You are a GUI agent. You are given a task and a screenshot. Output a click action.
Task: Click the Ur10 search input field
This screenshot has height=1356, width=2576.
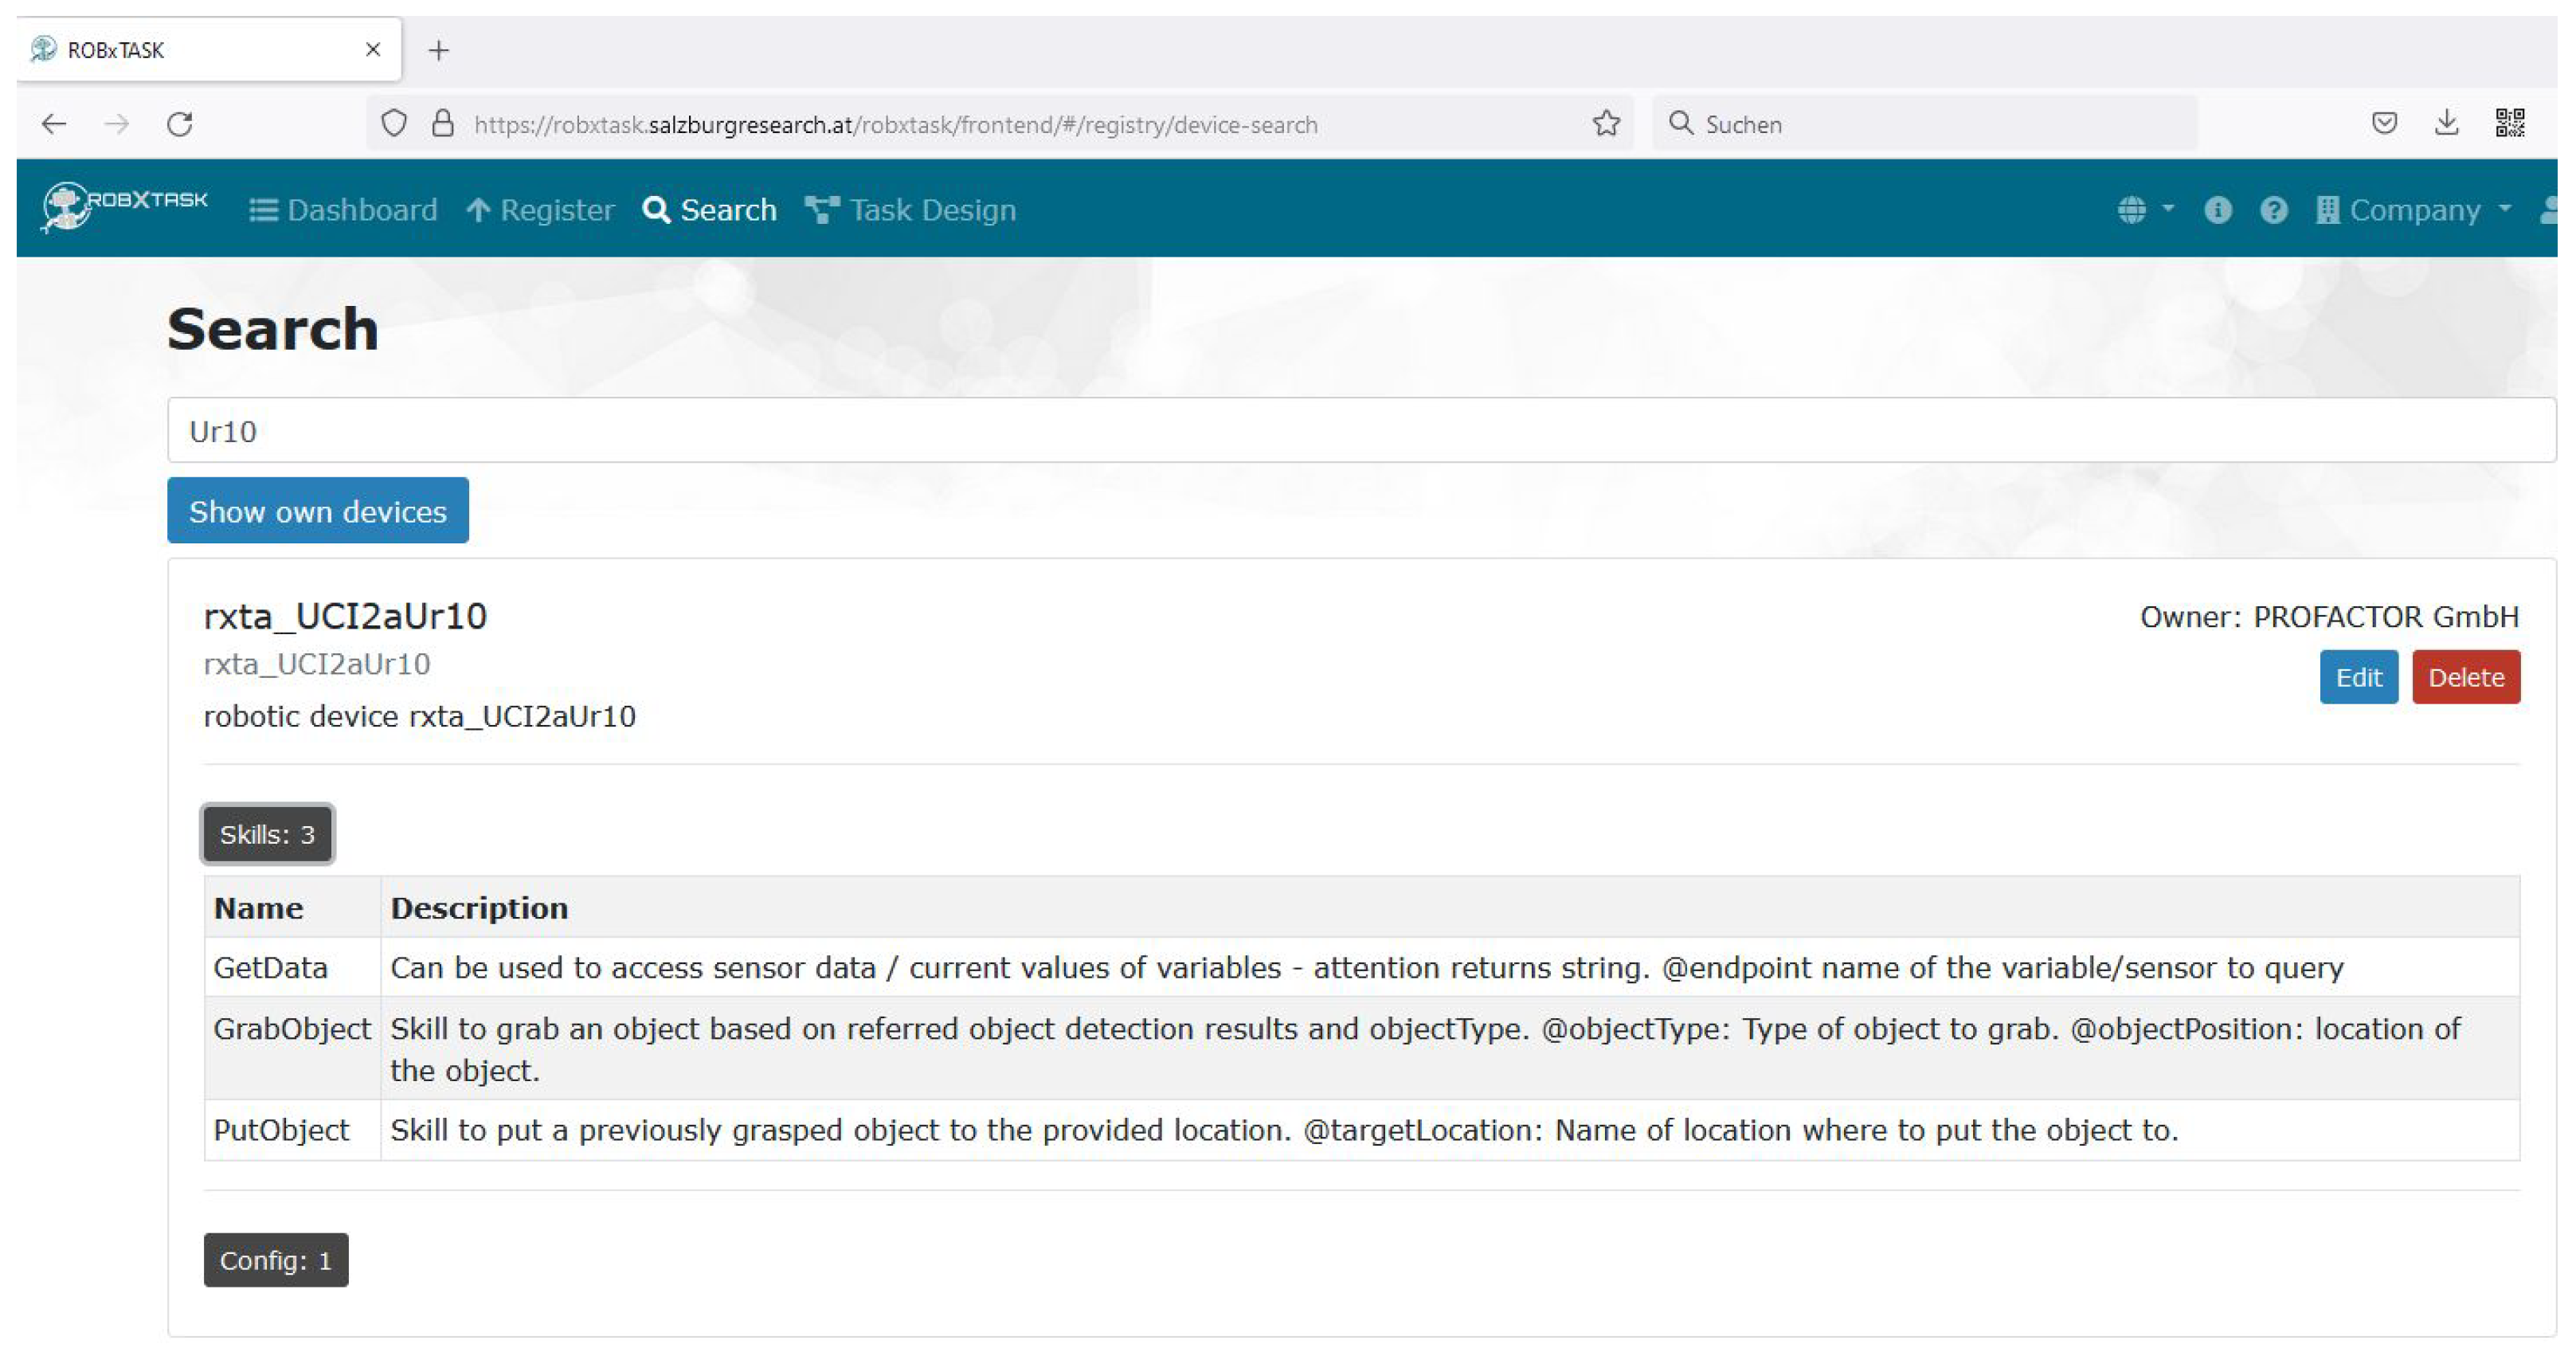[x=1360, y=431]
